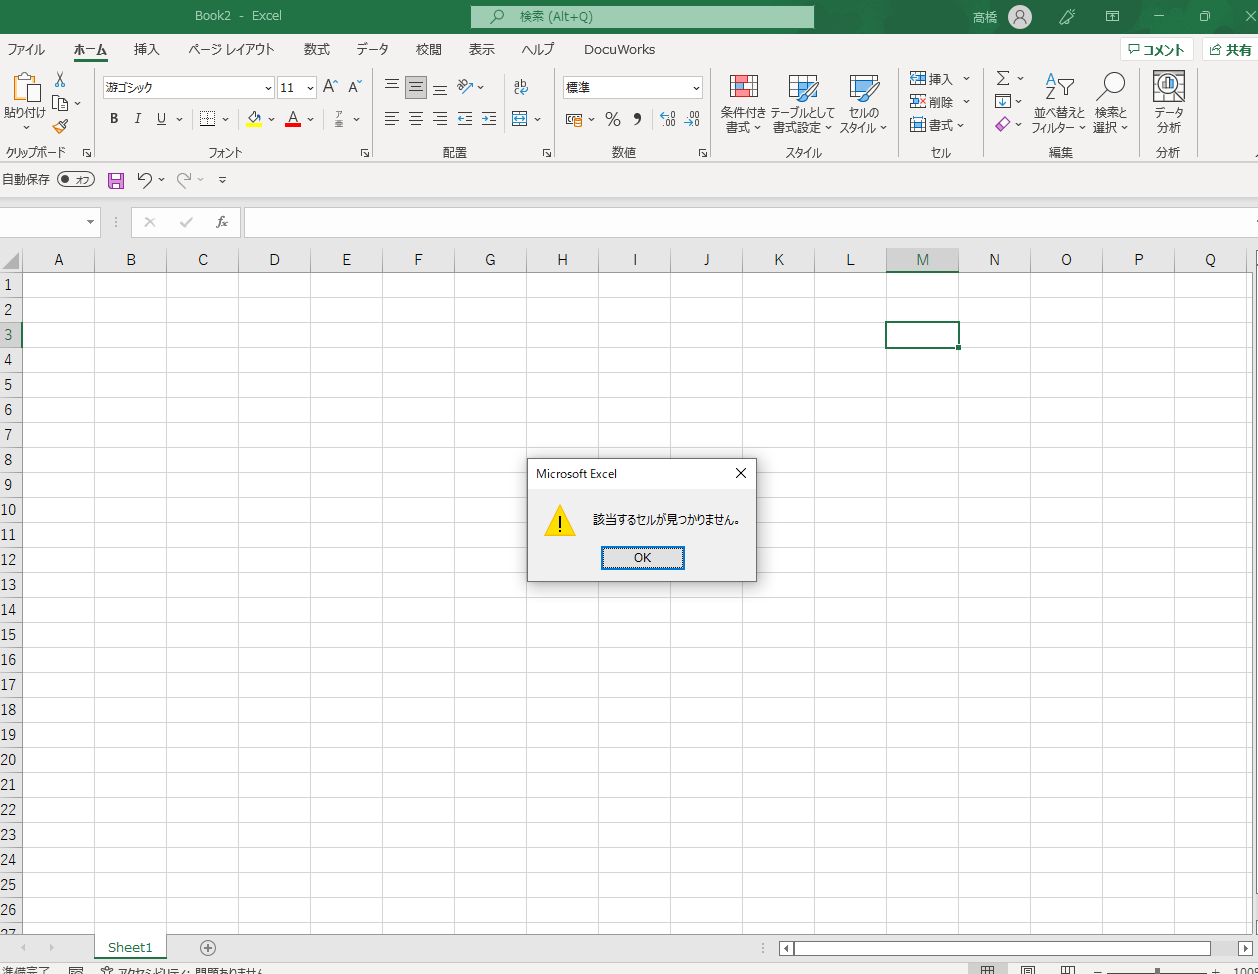
Task: Increase indent
Action: [489, 119]
